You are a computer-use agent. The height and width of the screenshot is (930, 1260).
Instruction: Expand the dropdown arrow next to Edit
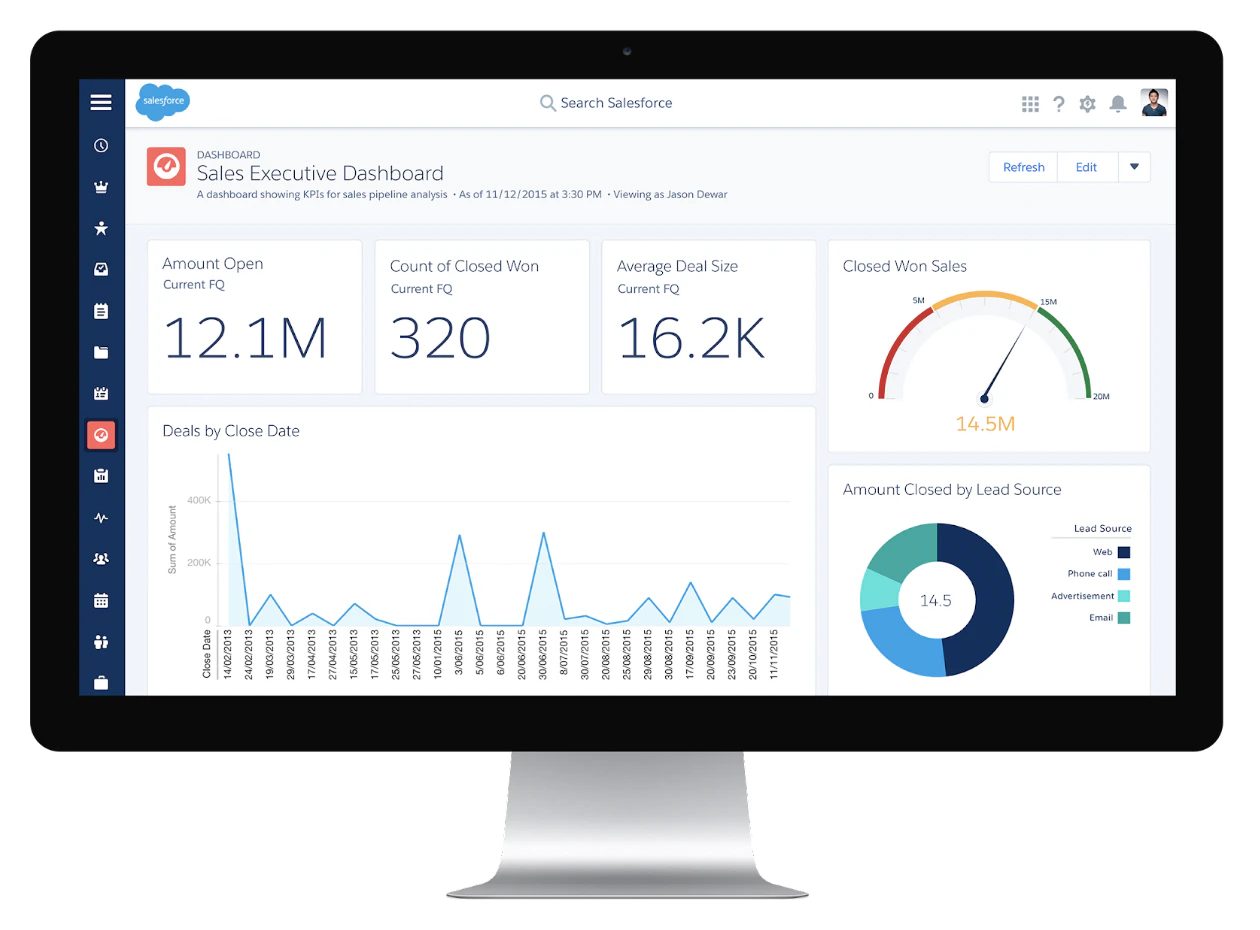pos(1134,167)
